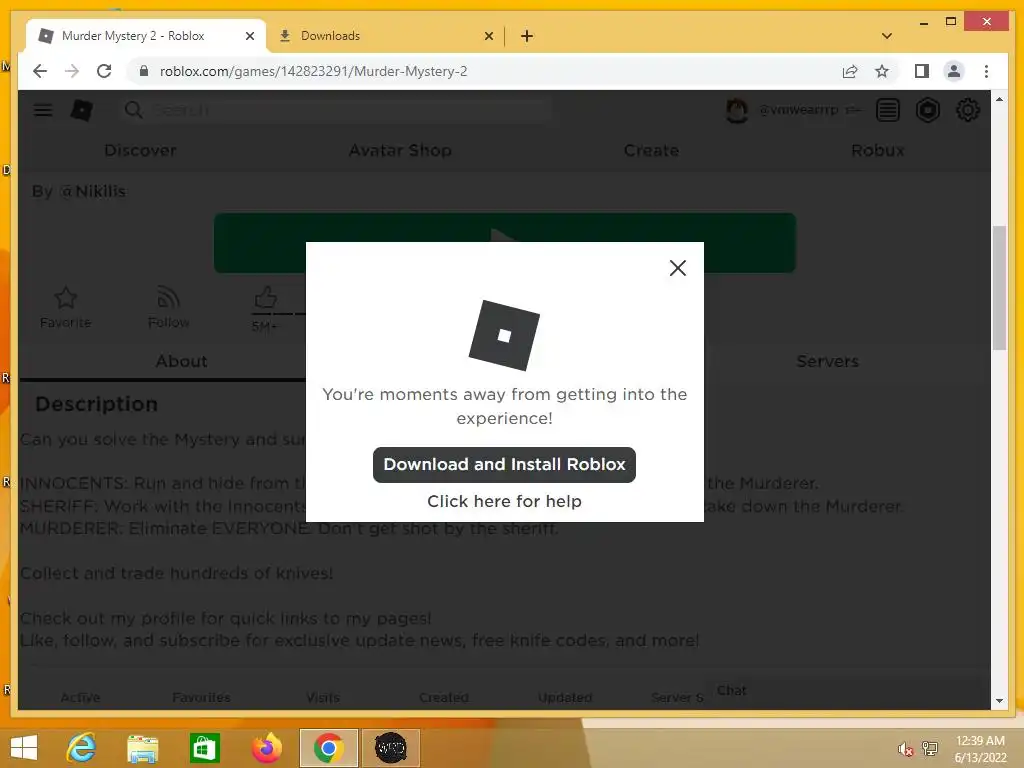Bookmark this page with the star
This screenshot has width=1024, height=768.
coord(882,71)
